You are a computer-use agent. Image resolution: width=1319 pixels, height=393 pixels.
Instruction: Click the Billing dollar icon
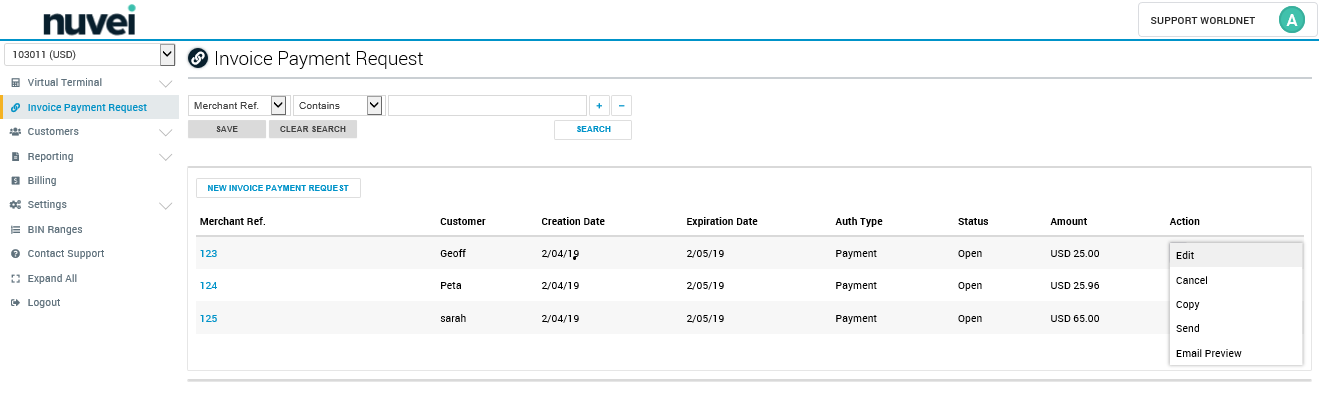click(x=16, y=180)
